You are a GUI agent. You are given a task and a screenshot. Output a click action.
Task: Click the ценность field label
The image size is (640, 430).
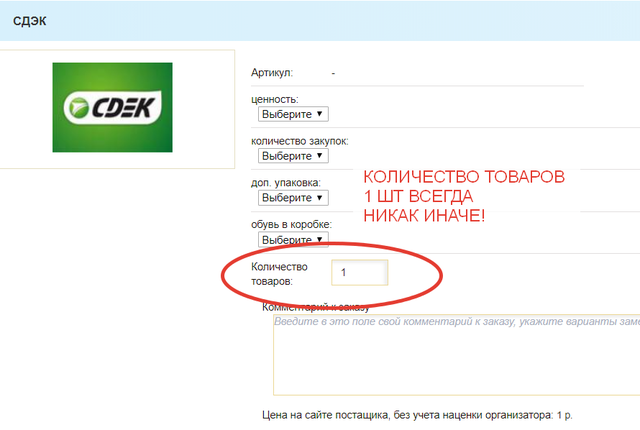click(275, 100)
